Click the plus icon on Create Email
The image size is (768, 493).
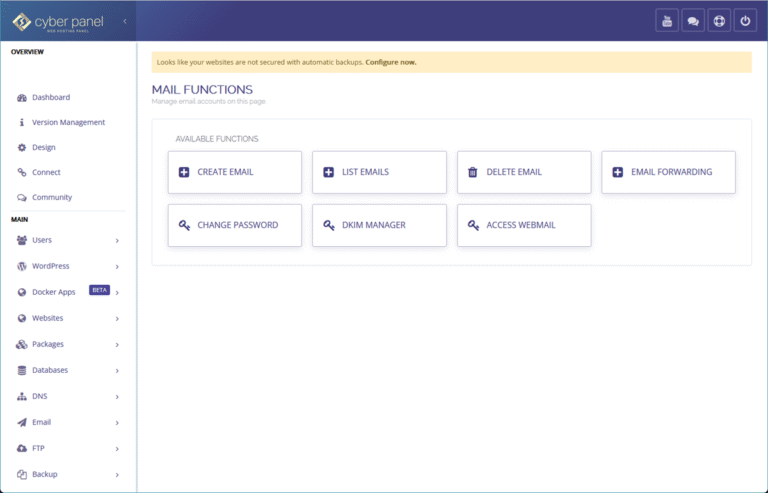(184, 172)
